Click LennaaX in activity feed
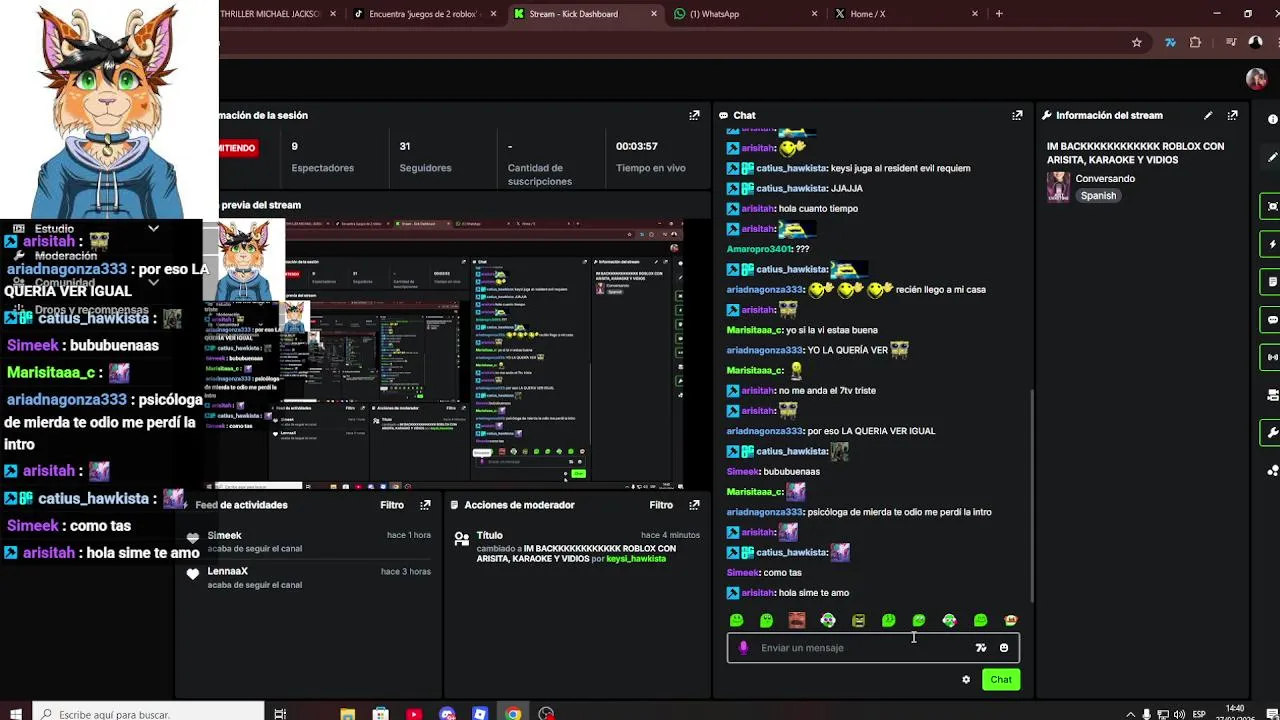 228,572
